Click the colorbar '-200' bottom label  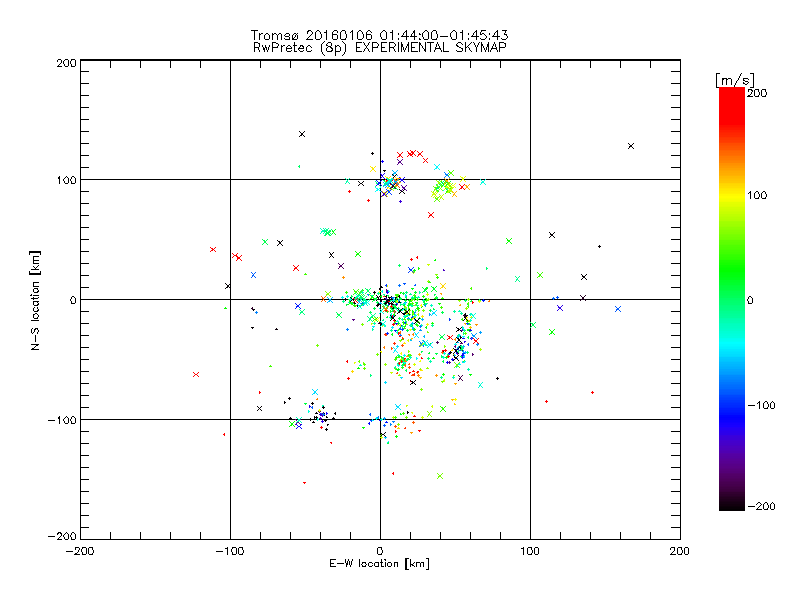[x=761, y=506]
